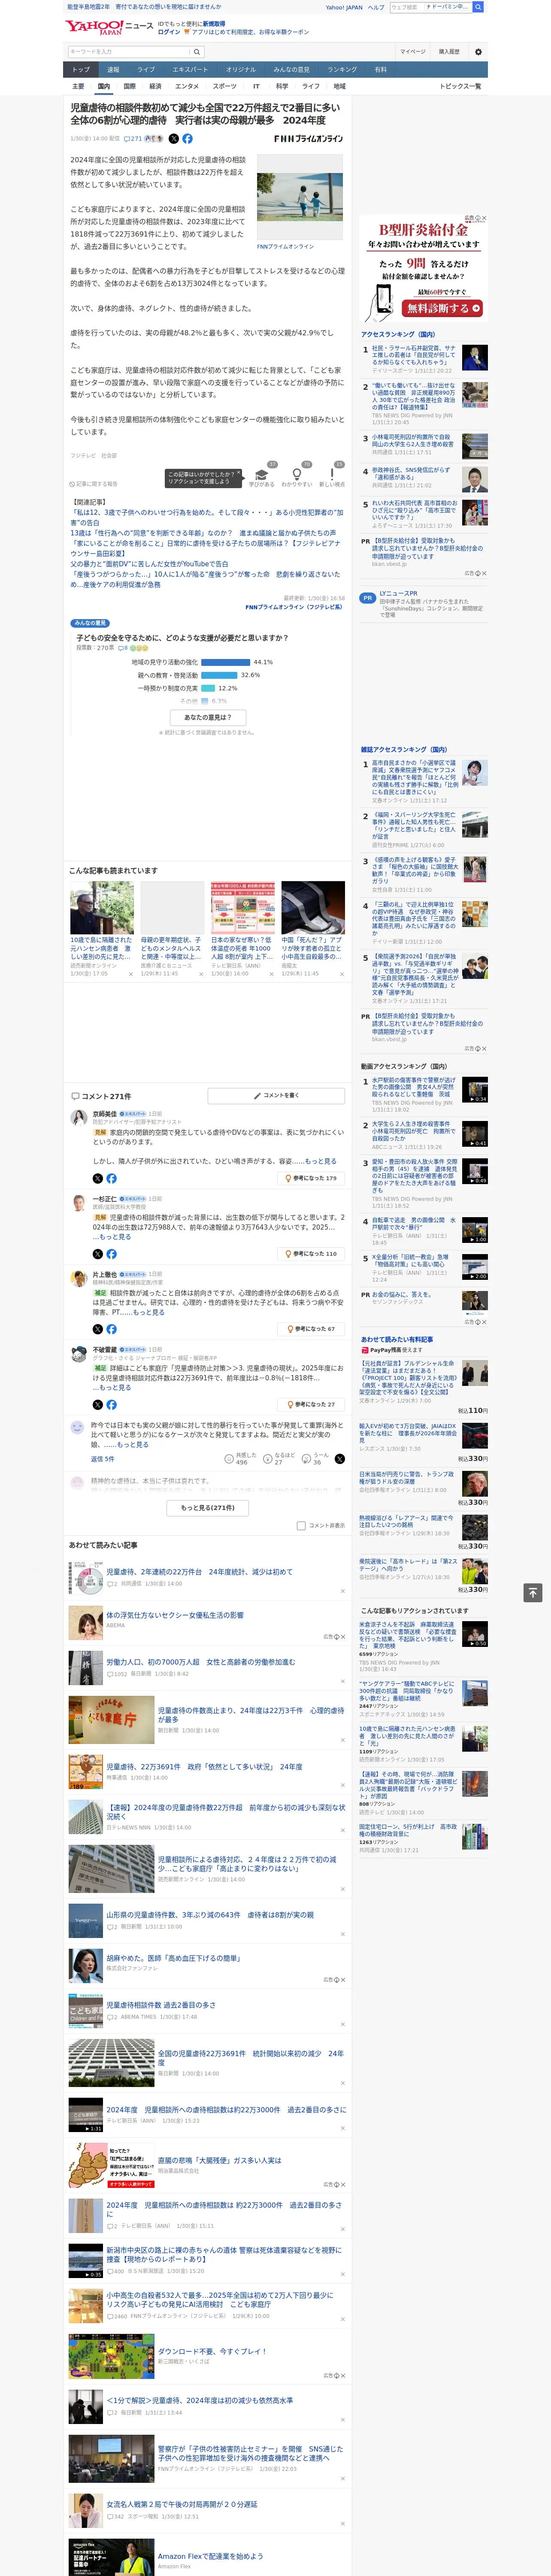Image resolution: width=551 pixels, height=2576 pixels.
Task: Expand 片上徹也's comment with 'もっと見る'
Action: pyautogui.click(x=148, y=1312)
